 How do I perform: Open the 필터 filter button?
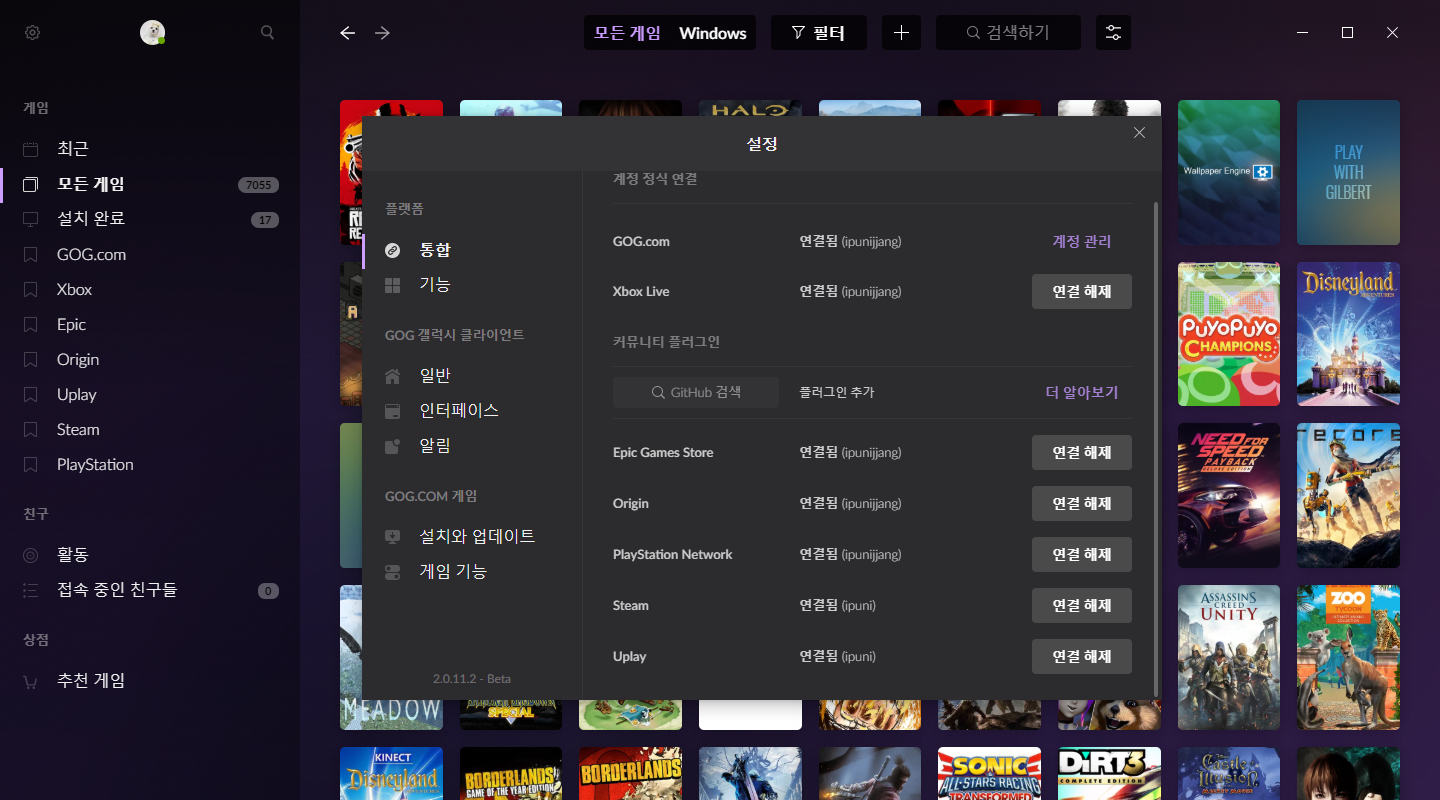(818, 33)
